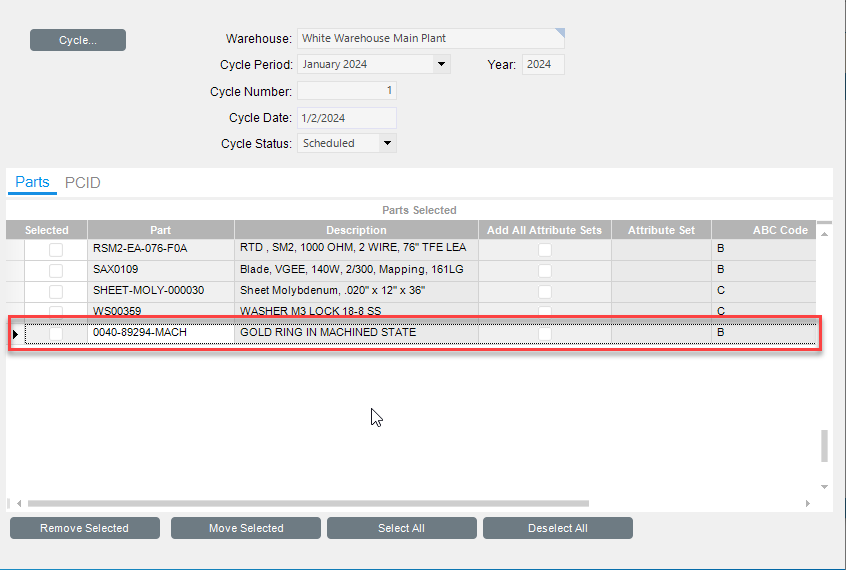Open the Cycle Status dropdown arrow
The height and width of the screenshot is (570, 846).
[387, 143]
